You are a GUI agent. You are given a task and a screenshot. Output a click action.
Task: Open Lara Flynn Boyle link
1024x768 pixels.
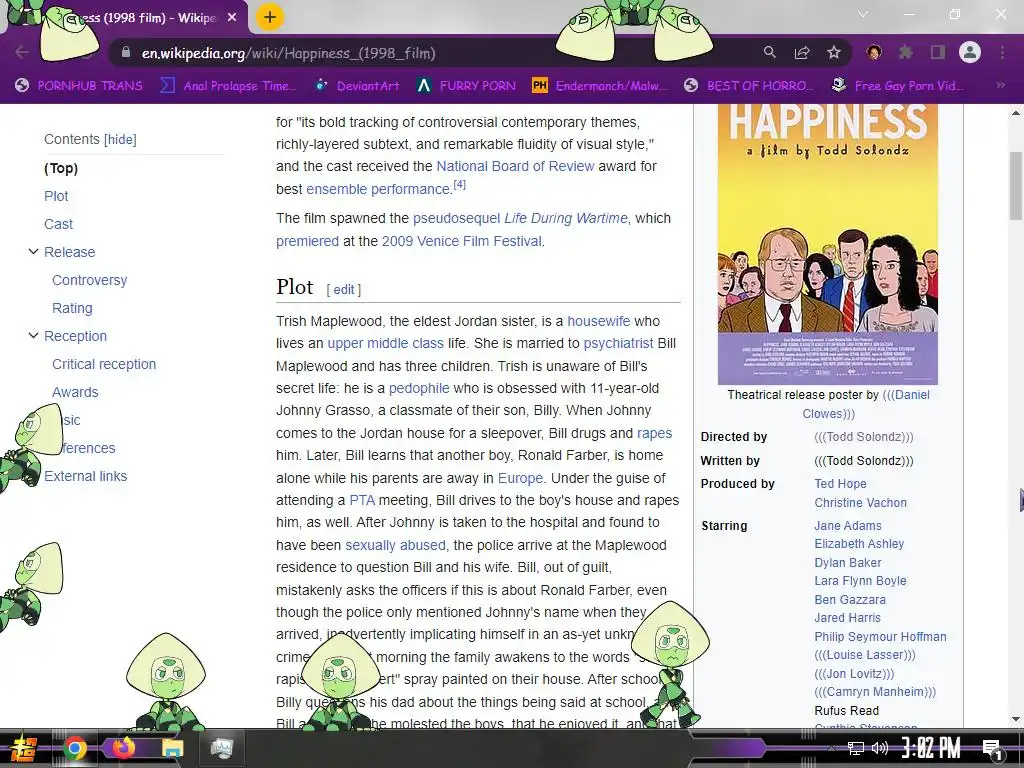tap(860, 581)
